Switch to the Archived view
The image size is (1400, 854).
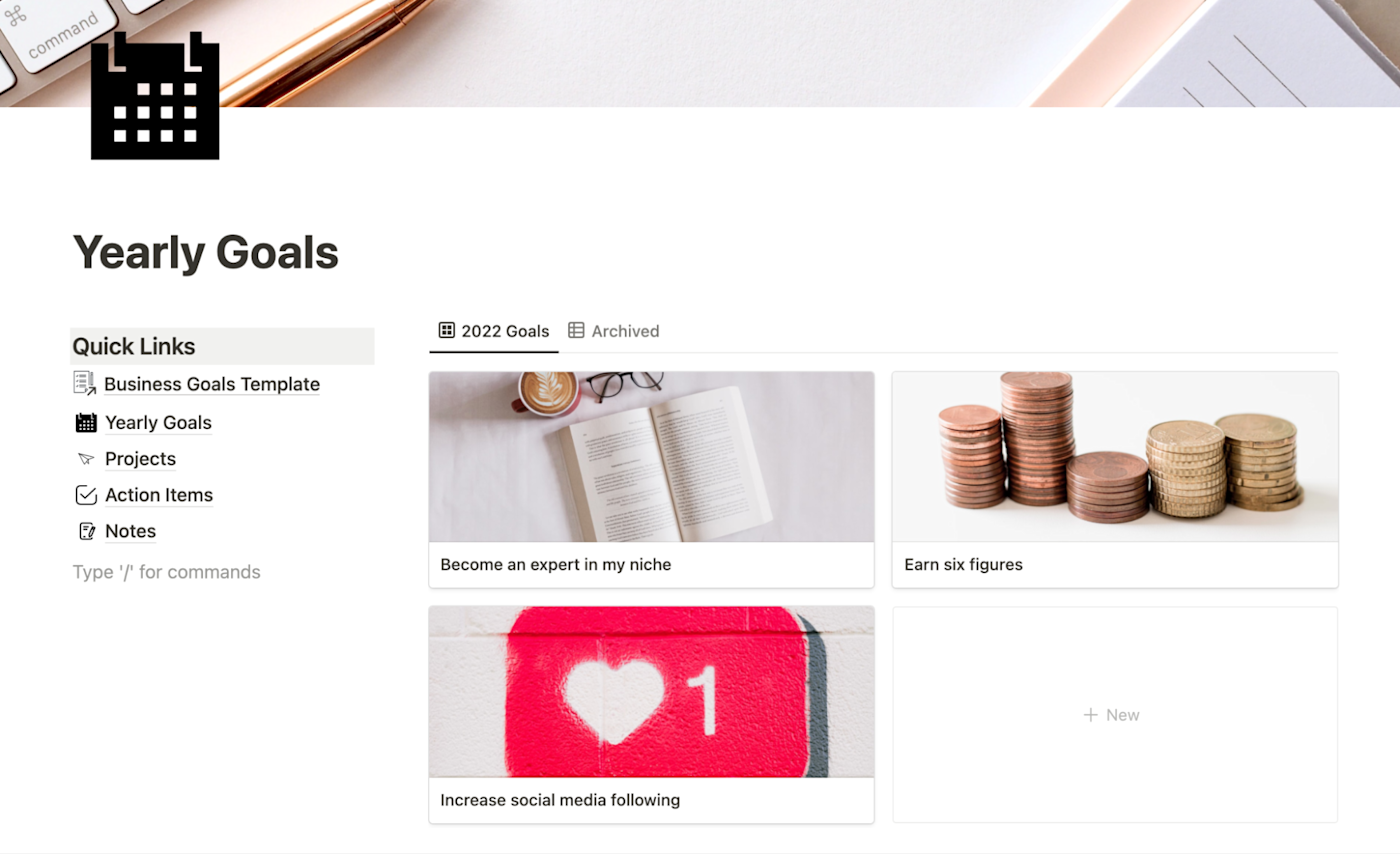pos(614,331)
